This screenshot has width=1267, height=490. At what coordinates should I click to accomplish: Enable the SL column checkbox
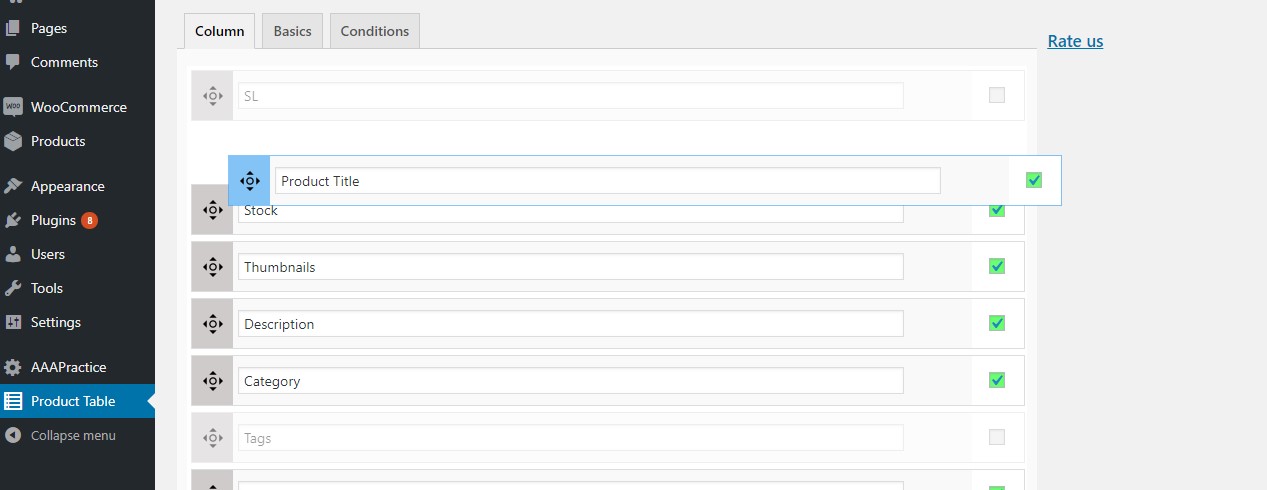pyautogui.click(x=996, y=96)
